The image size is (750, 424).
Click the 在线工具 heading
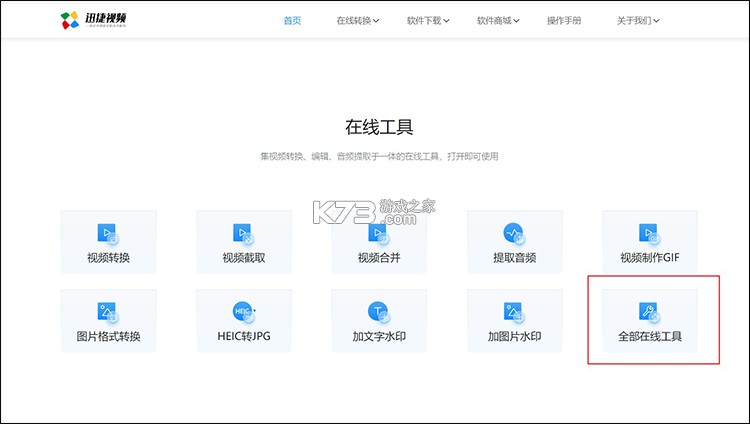pos(379,127)
